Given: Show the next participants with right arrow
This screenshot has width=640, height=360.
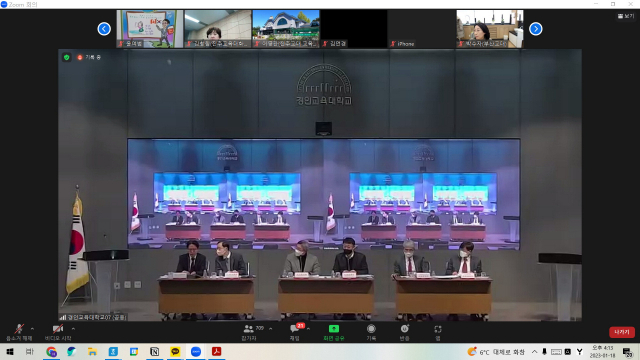Looking at the screenshot, I should [536, 29].
